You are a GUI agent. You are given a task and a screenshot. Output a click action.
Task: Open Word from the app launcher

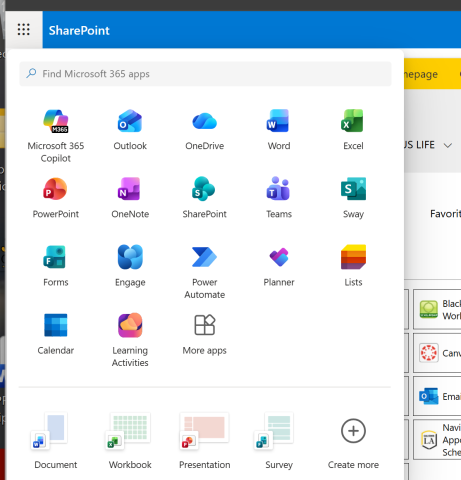[279, 130]
